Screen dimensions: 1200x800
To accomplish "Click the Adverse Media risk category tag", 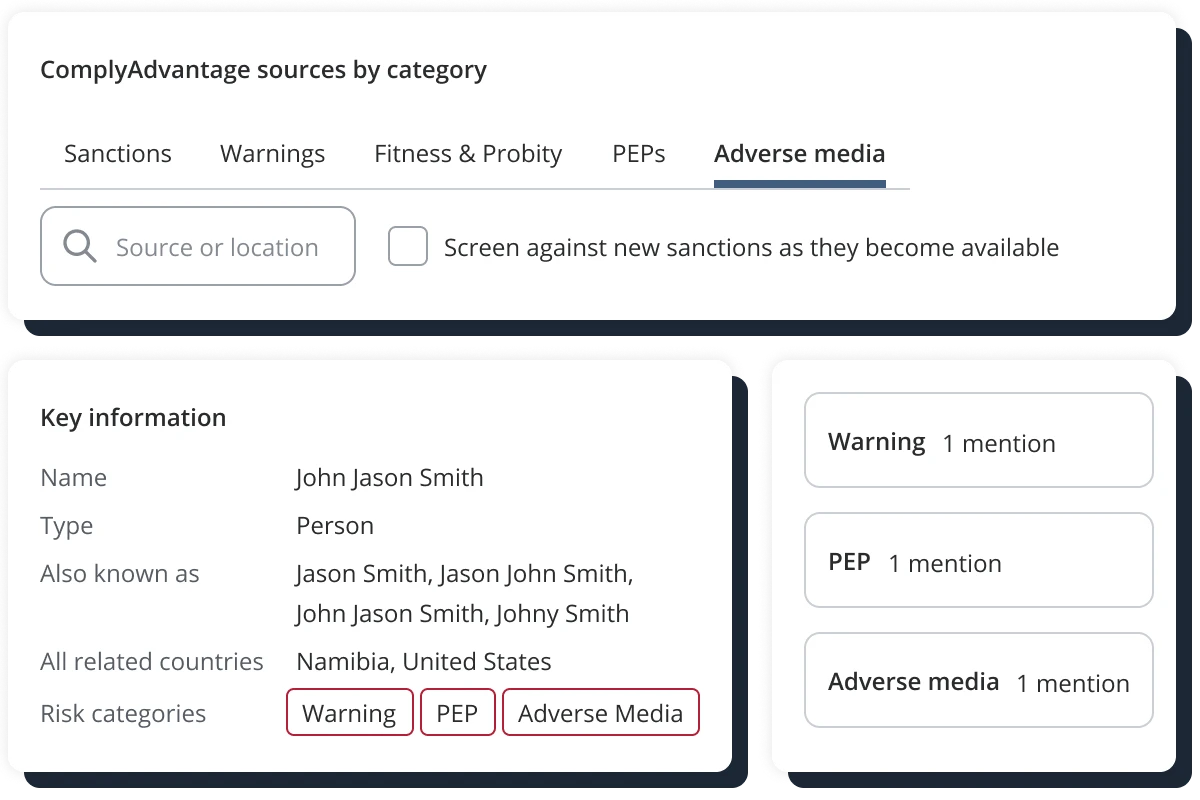I will click(600, 713).
